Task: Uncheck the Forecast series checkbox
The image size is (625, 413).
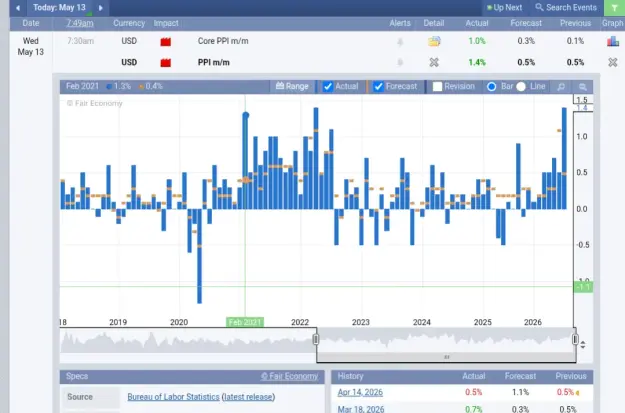Action: [x=378, y=87]
